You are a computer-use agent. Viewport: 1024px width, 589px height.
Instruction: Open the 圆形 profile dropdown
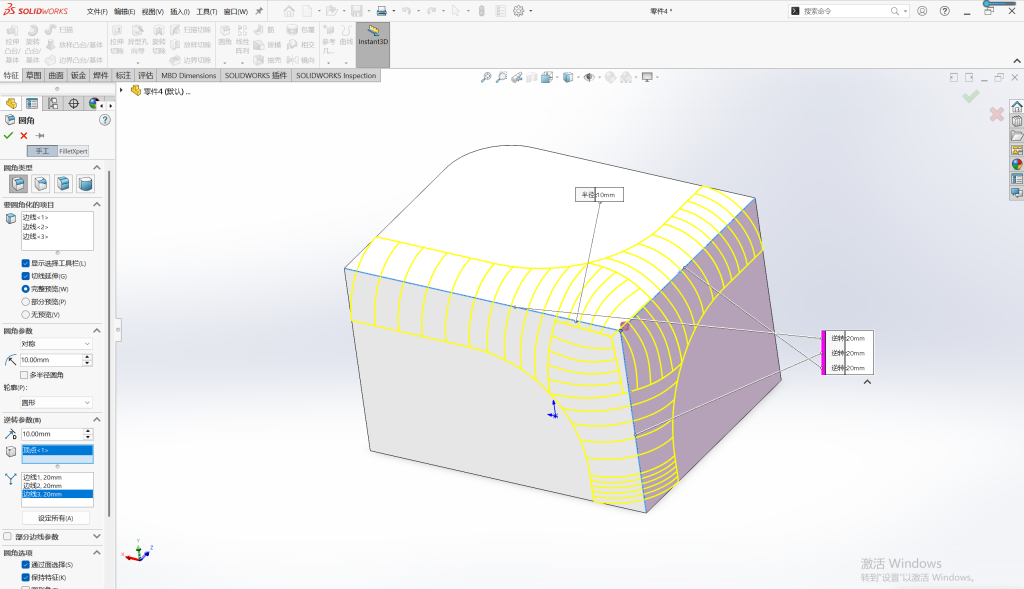[x=56, y=402]
